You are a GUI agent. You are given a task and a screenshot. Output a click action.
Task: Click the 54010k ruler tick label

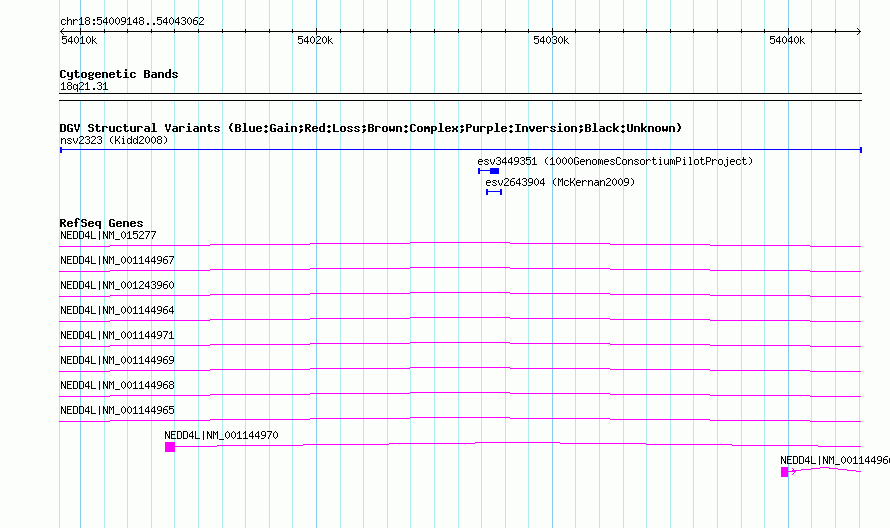click(79, 40)
